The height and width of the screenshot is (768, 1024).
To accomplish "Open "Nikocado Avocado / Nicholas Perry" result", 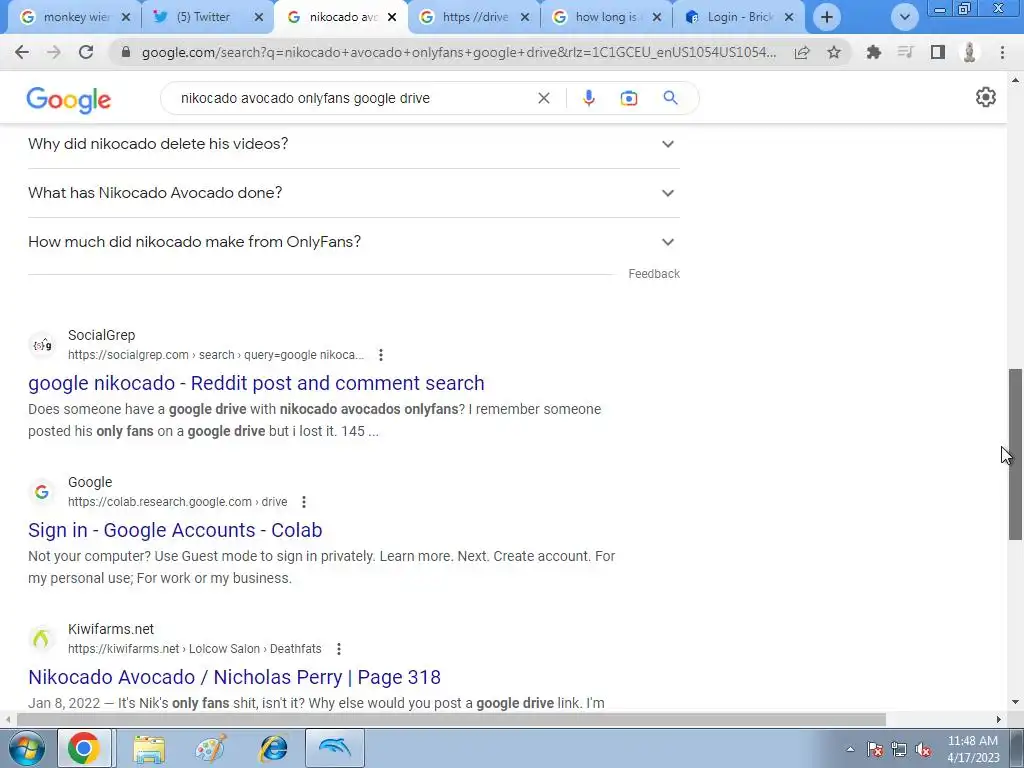I will click(x=234, y=677).
